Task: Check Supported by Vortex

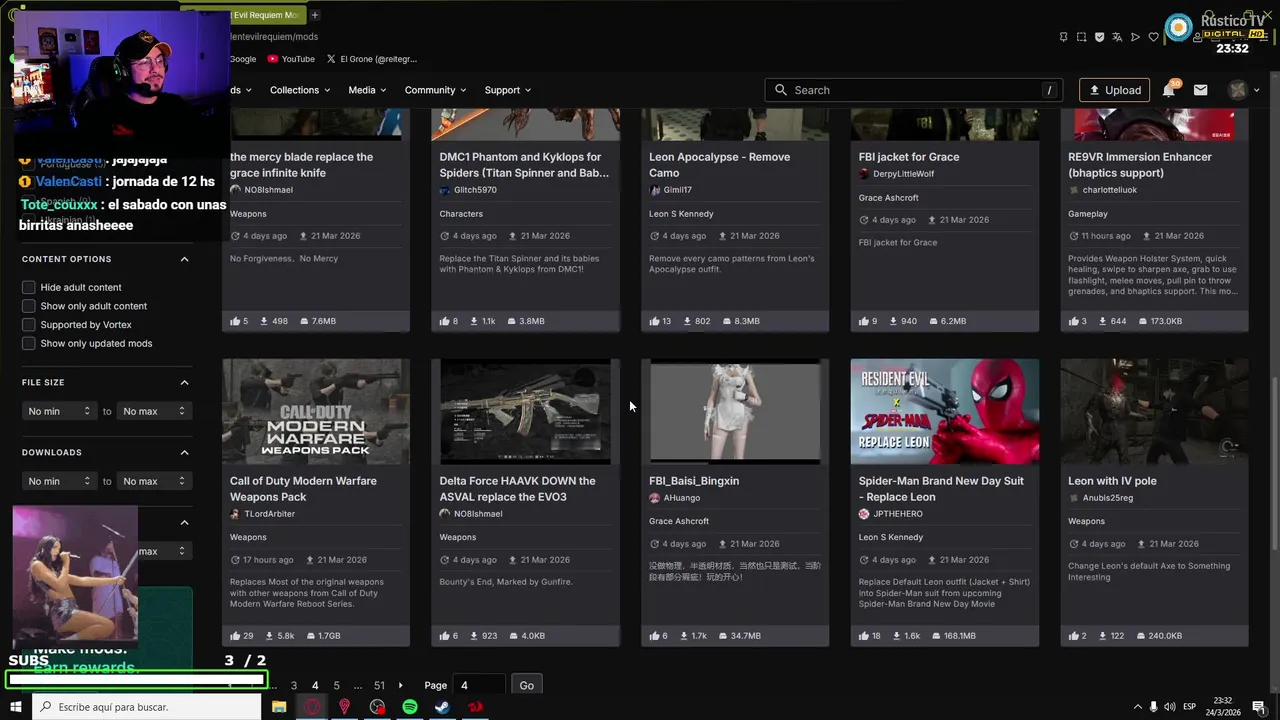Action: coord(29,325)
